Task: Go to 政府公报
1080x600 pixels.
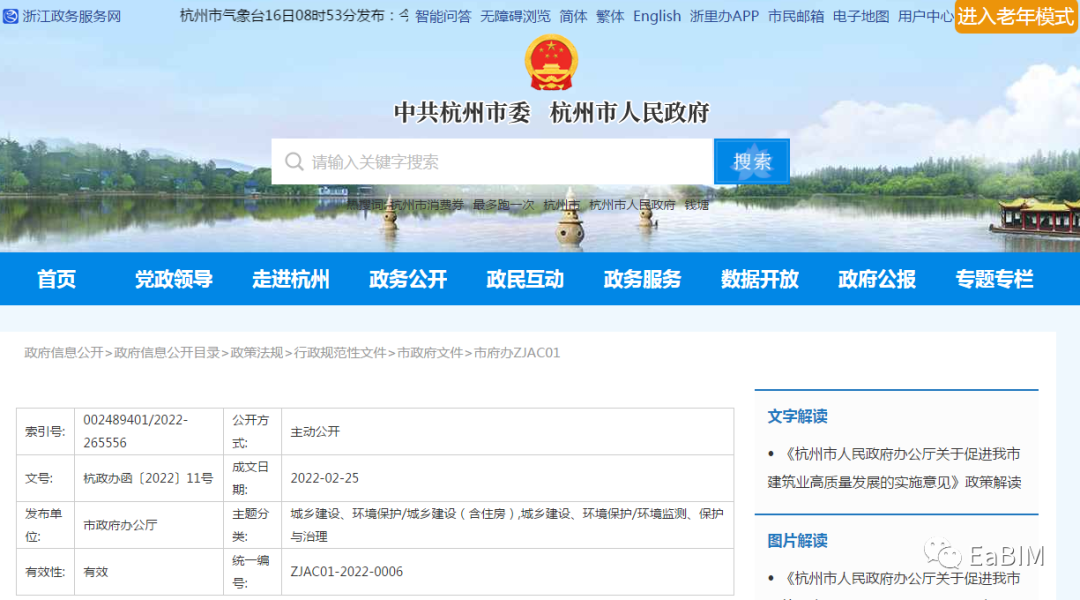Action: tap(875, 280)
